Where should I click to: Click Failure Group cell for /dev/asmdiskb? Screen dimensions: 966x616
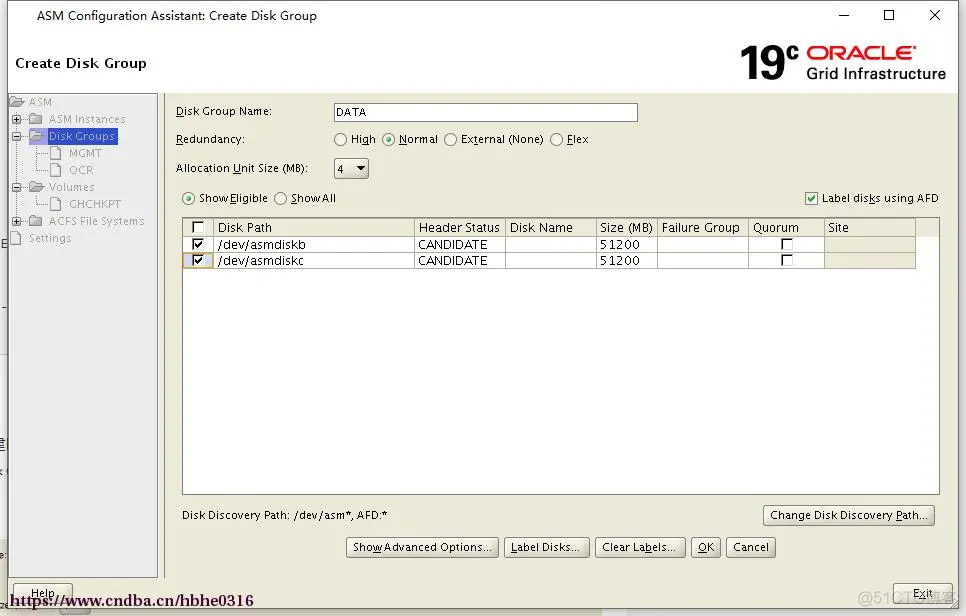coord(703,245)
